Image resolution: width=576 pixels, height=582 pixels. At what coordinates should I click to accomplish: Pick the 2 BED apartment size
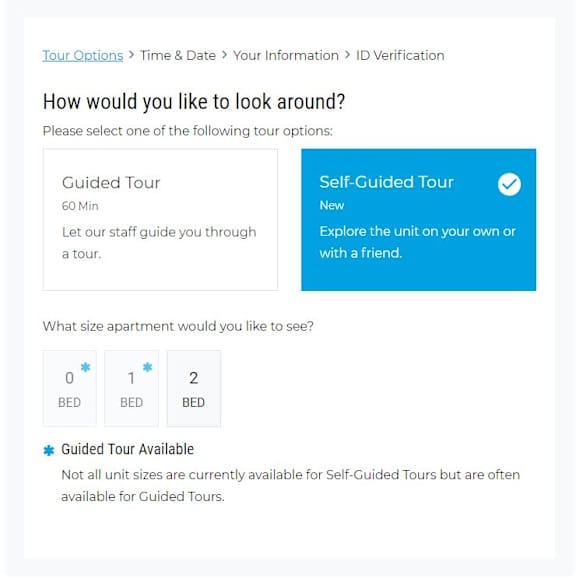[193, 388]
